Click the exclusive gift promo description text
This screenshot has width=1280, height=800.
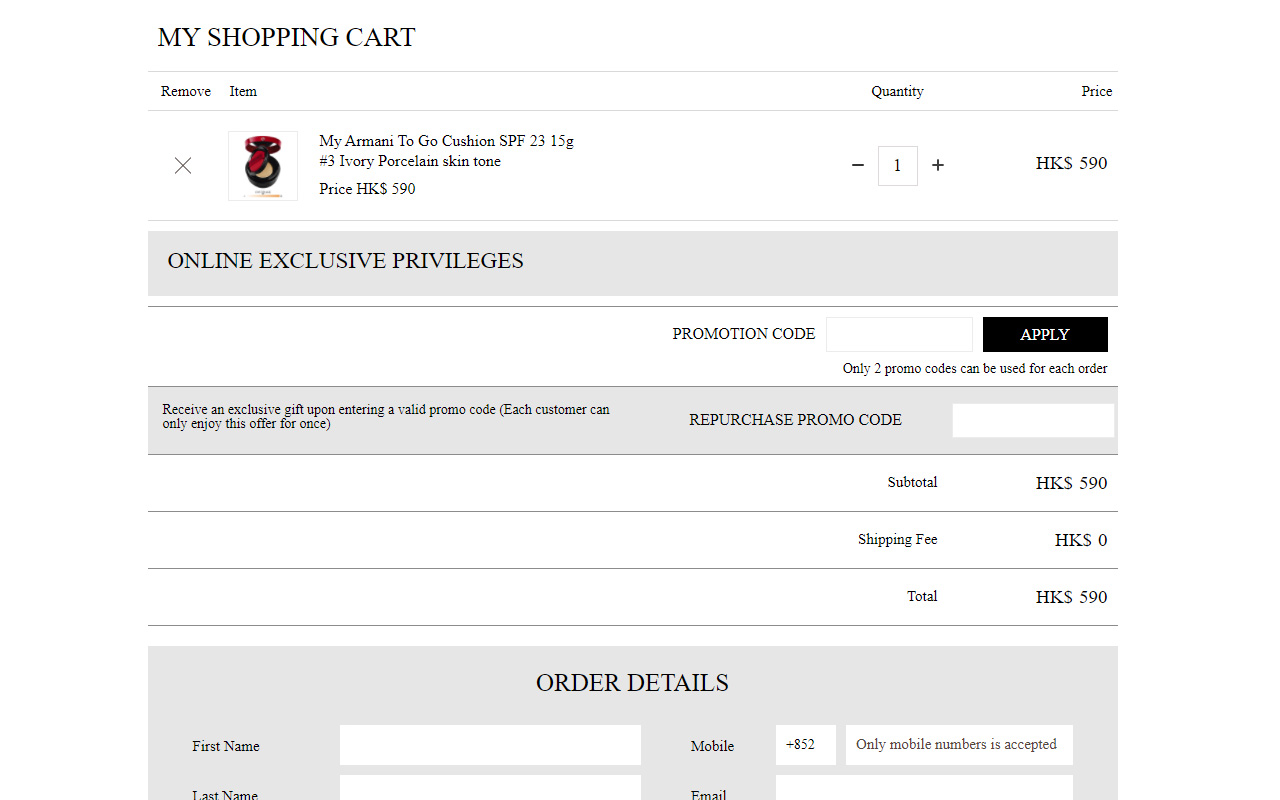(386, 416)
